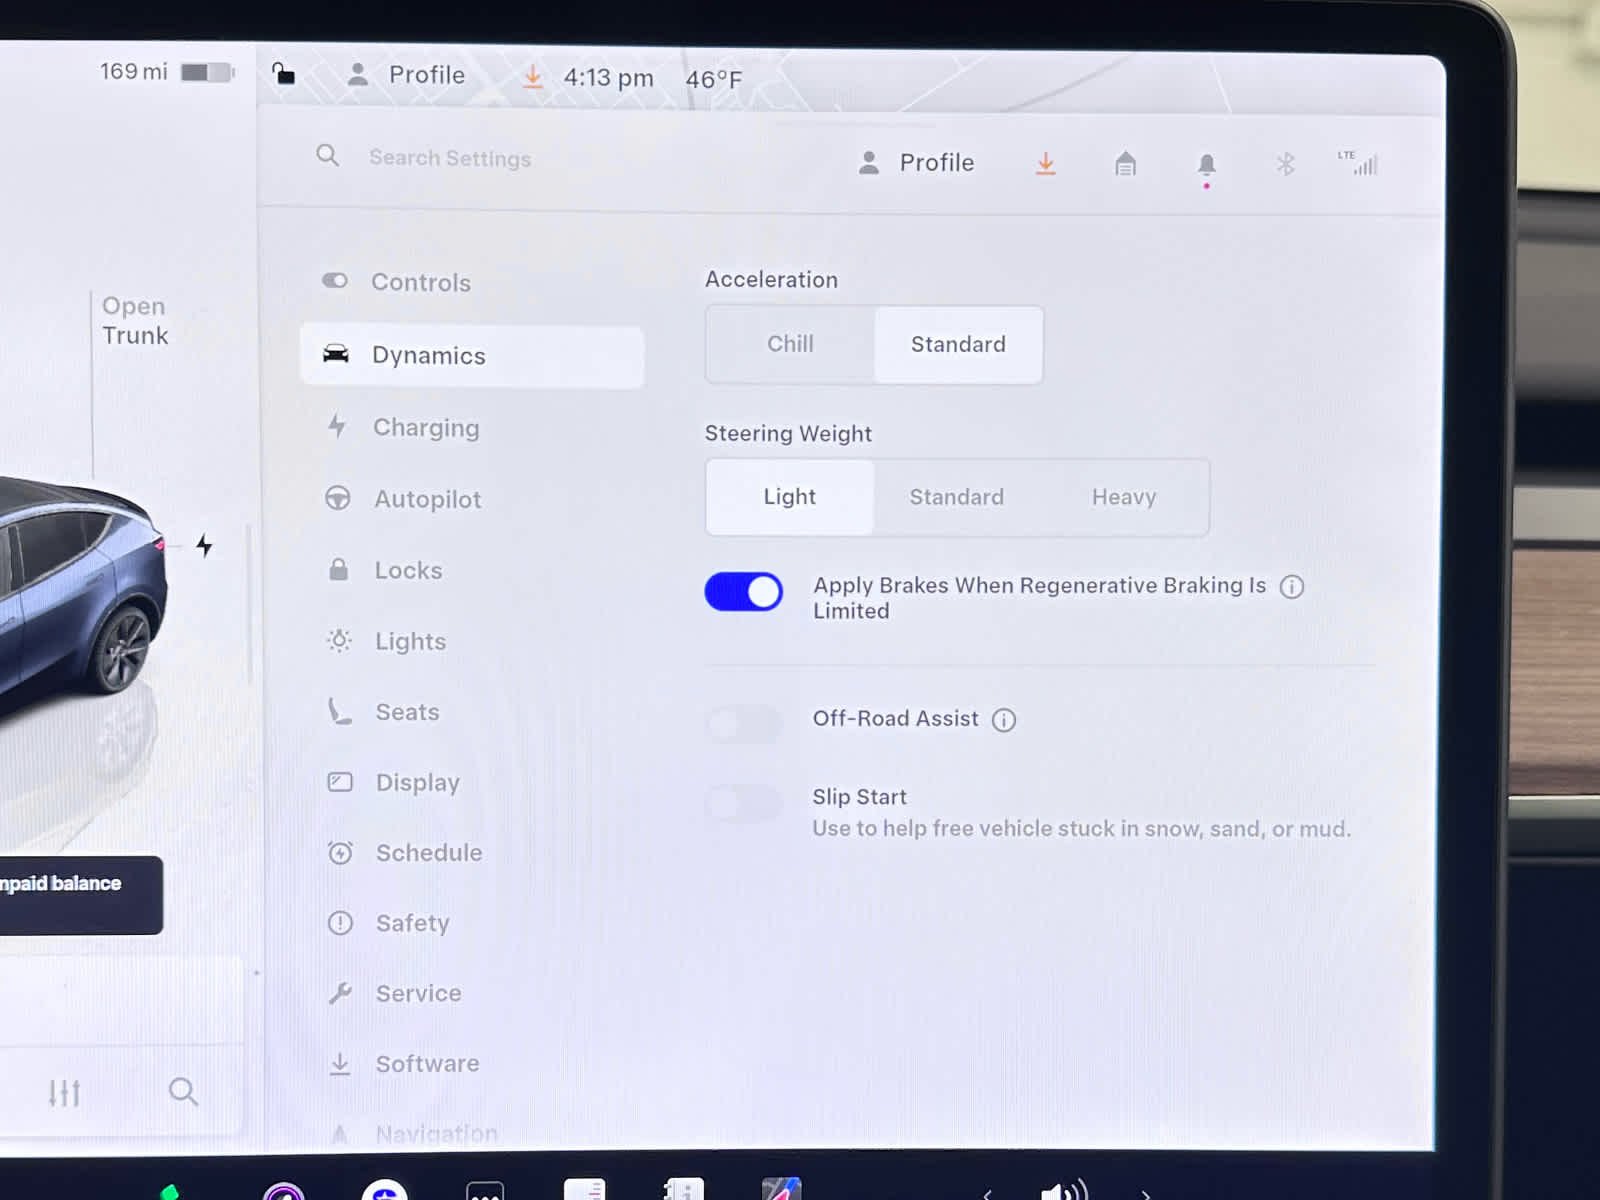The height and width of the screenshot is (1200, 1600).
Task: Tap the LTE signal strength icon
Action: coord(1359,163)
